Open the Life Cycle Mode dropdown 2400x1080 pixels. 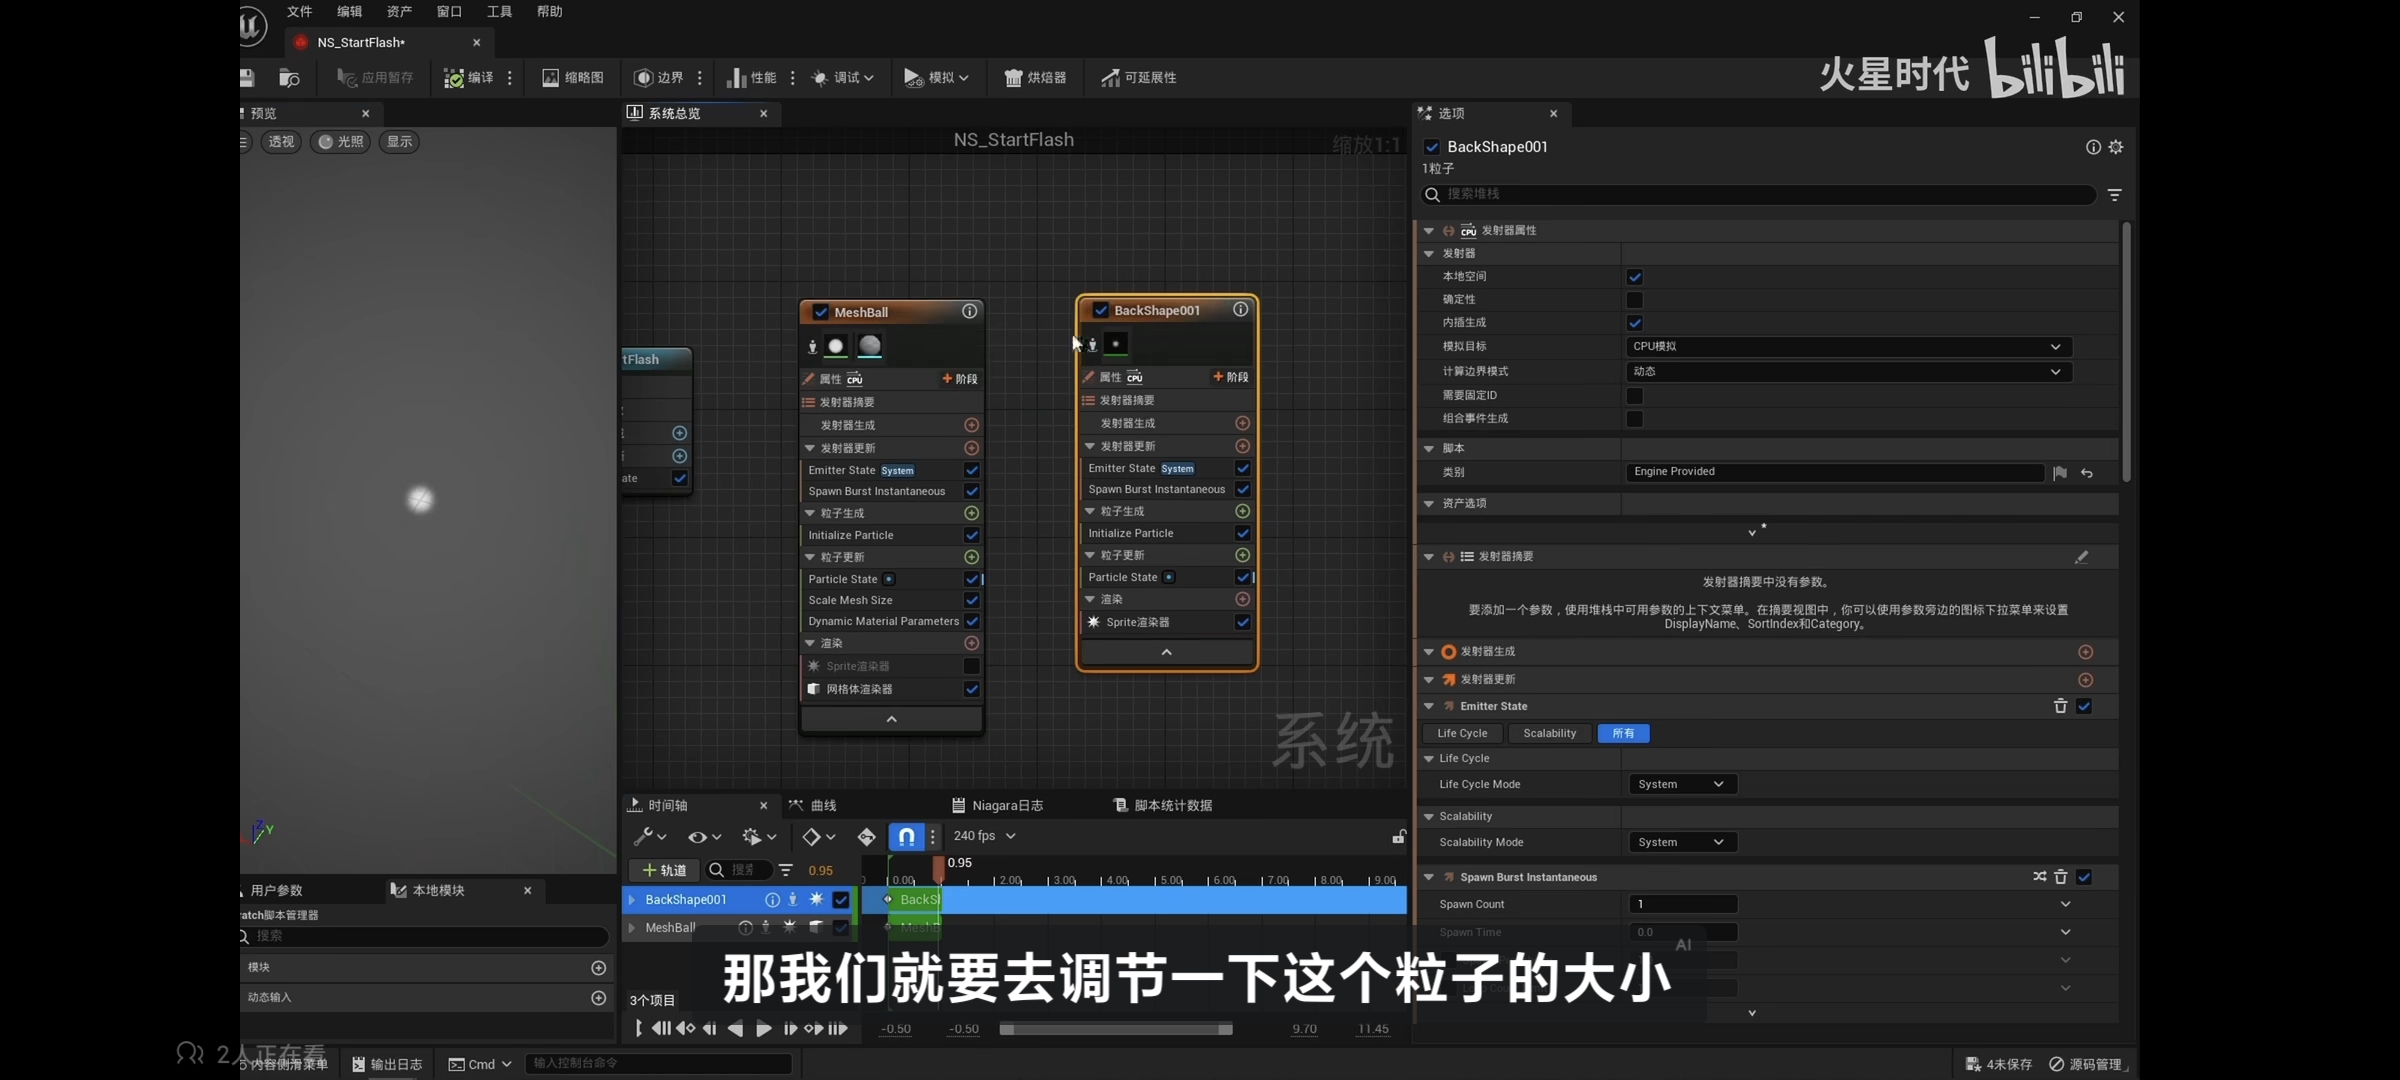point(1681,784)
